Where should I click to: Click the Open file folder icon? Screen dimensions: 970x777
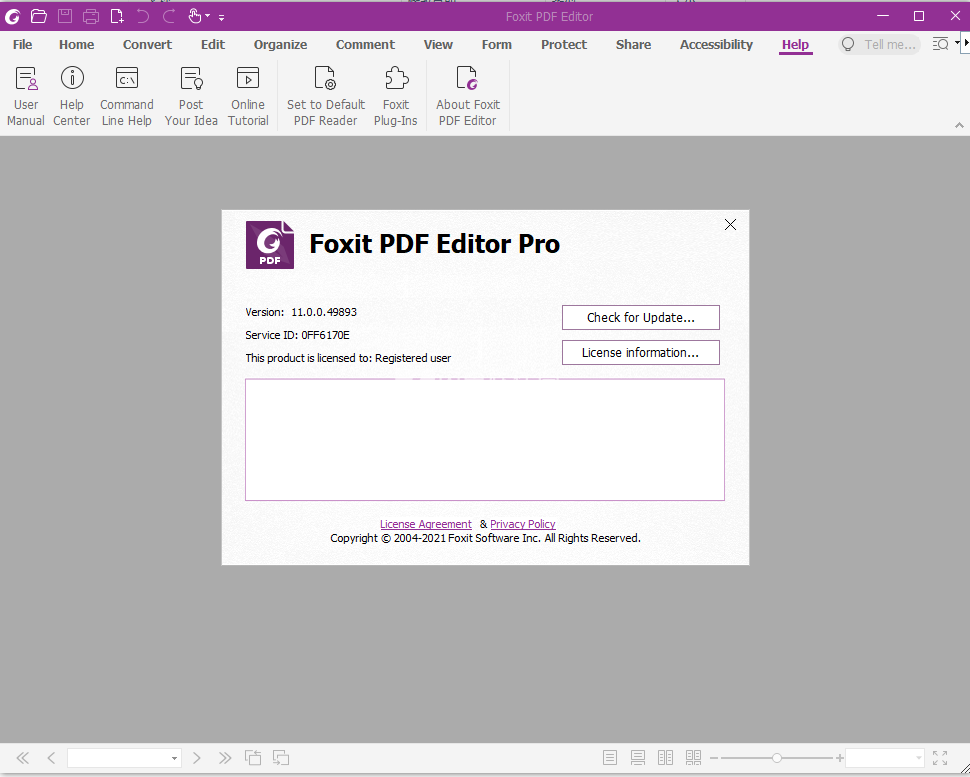pyautogui.click(x=39, y=17)
